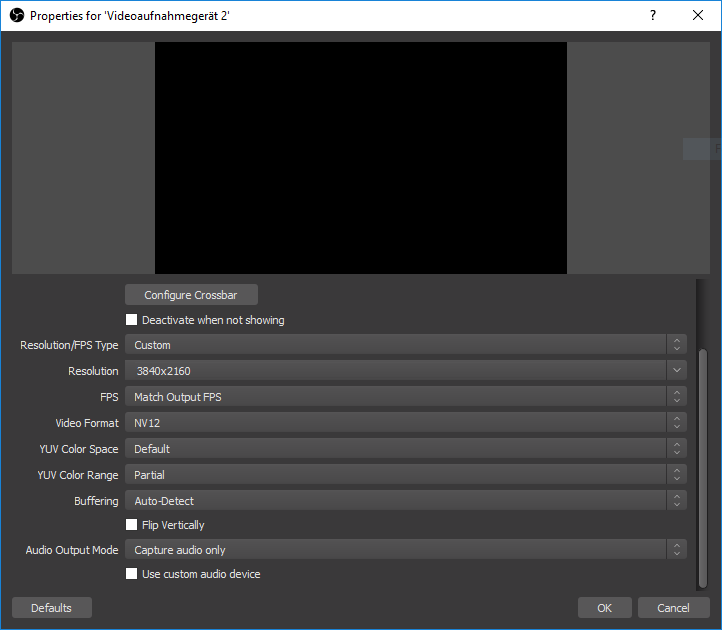Viewport: 722px width, 630px height.
Task: Close the Properties dialog window
Action: [x=698, y=16]
